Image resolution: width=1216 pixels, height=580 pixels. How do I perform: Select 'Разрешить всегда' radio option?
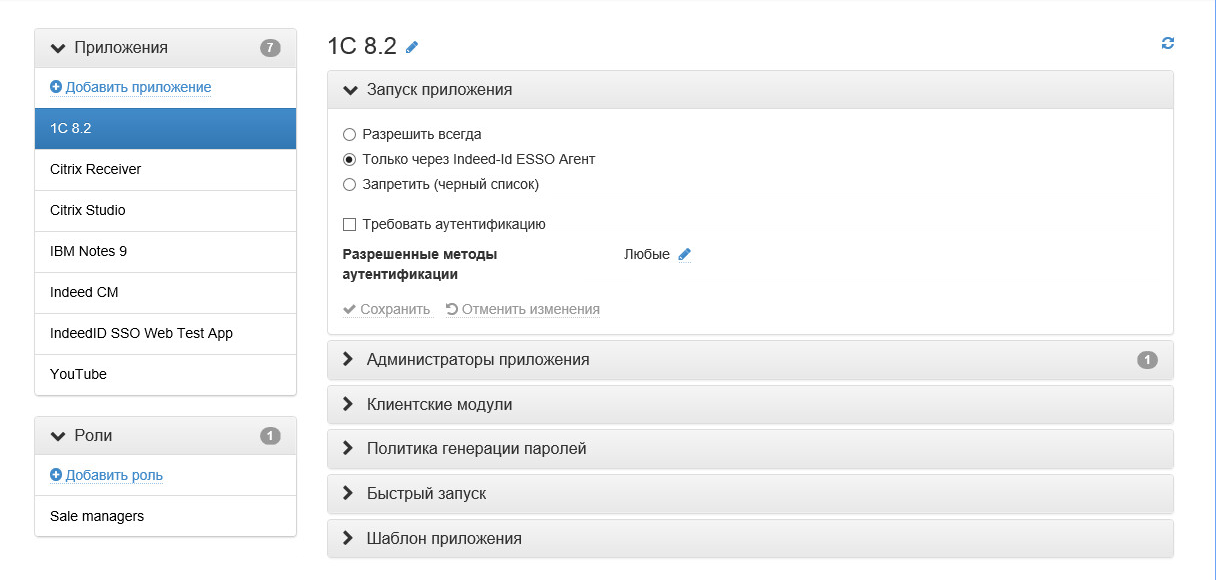(x=349, y=134)
